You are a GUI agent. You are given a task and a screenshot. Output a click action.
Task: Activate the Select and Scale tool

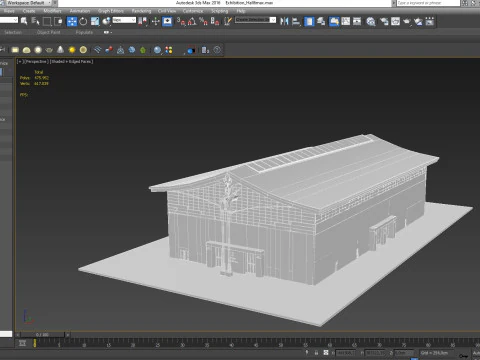[95, 21]
